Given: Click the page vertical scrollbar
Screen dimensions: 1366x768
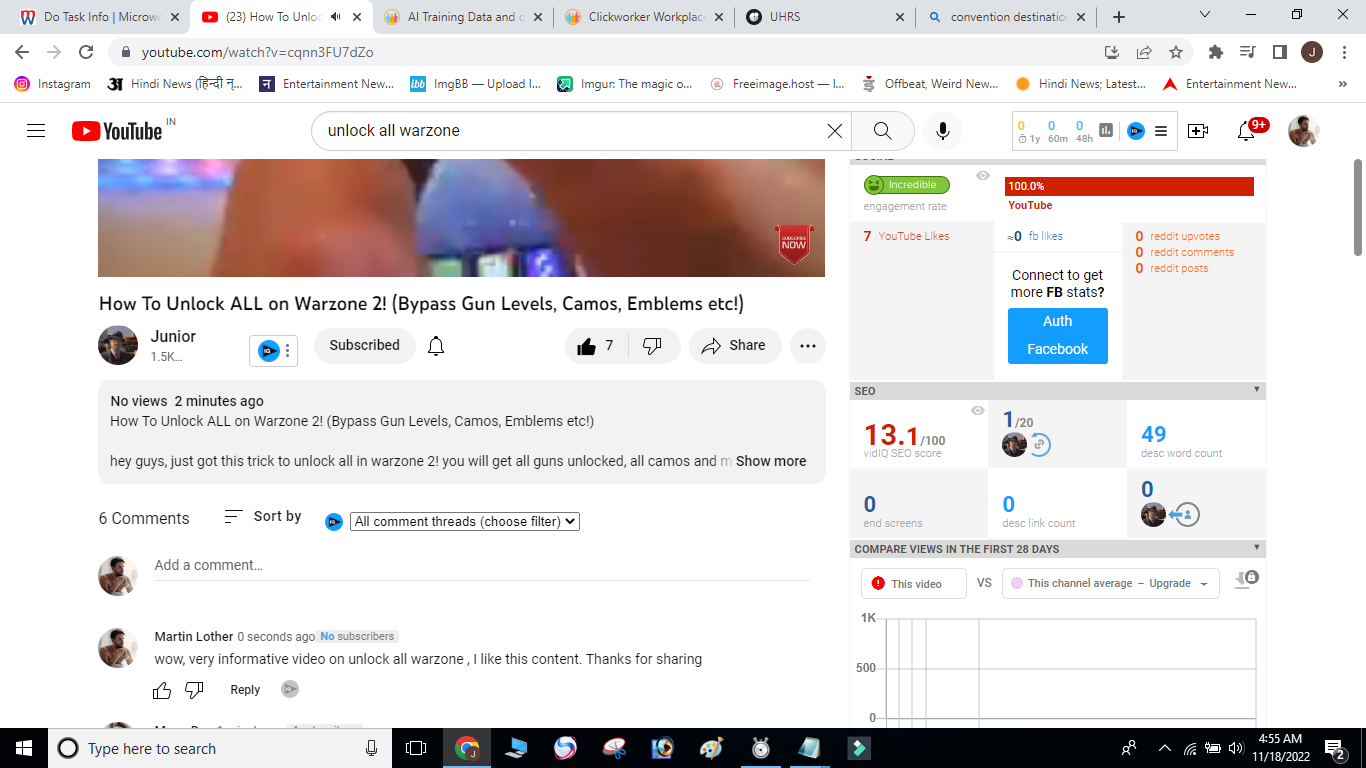Looking at the screenshot, I should (1358, 207).
